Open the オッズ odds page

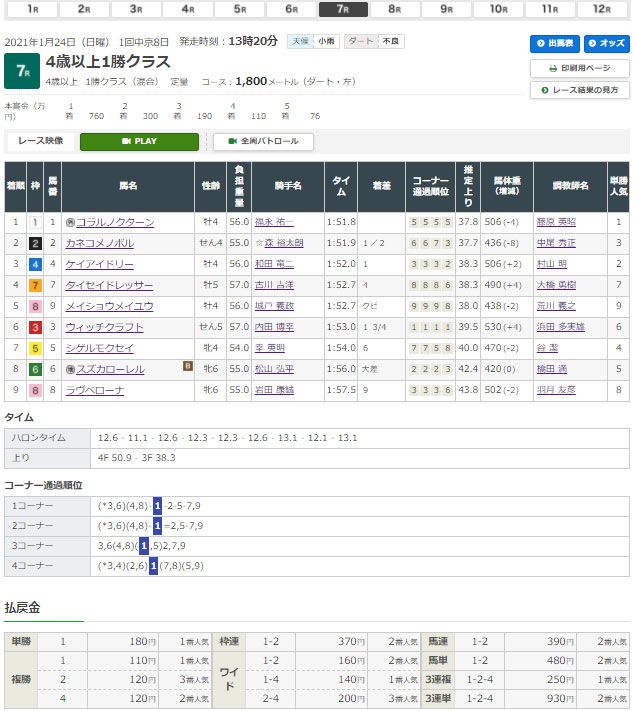click(606, 44)
